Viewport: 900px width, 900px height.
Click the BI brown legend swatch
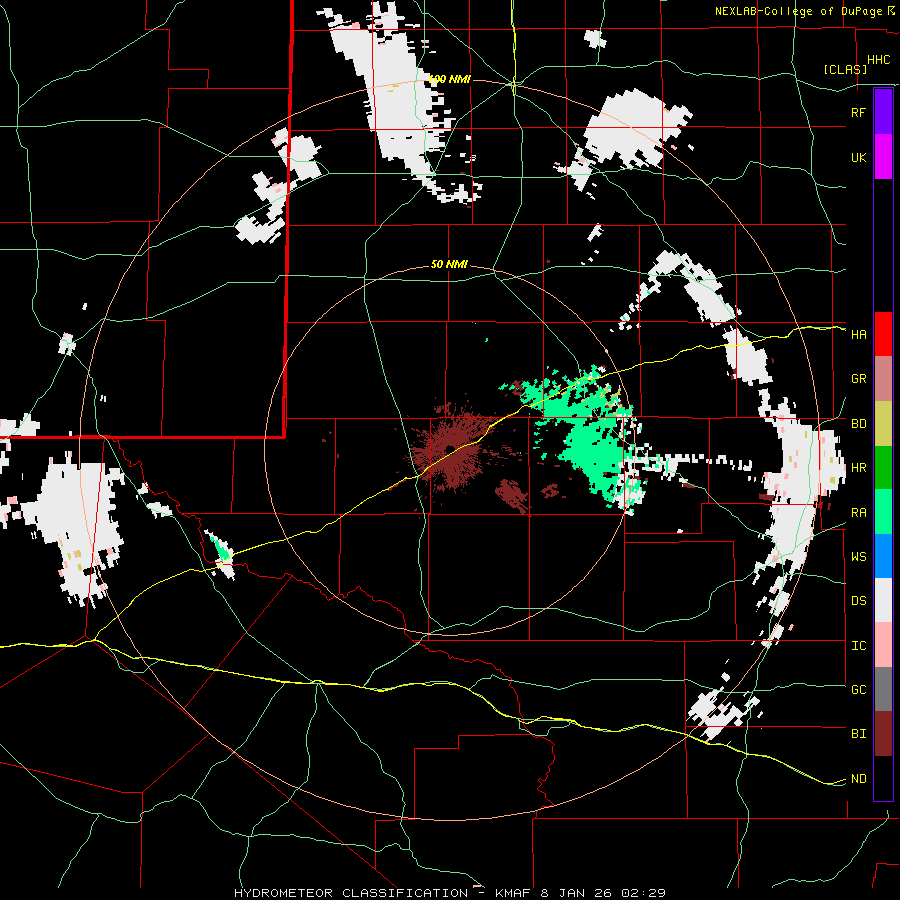883,734
